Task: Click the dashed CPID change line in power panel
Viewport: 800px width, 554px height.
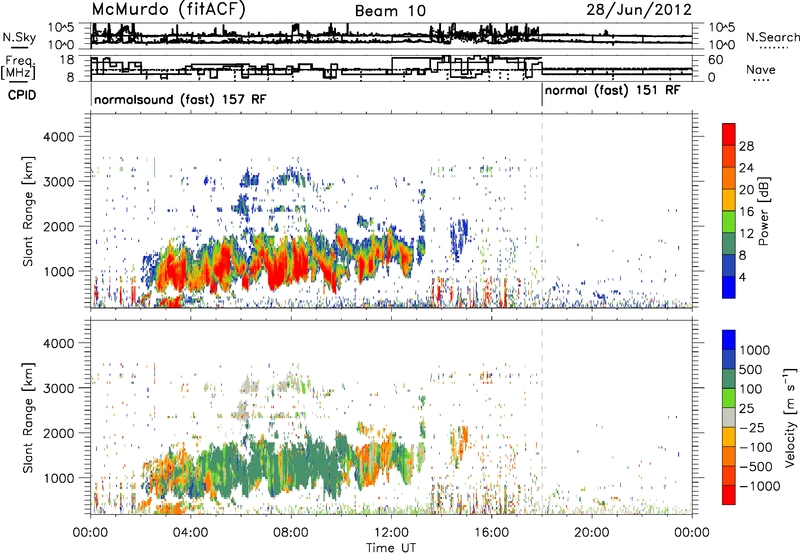Action: click(x=542, y=211)
